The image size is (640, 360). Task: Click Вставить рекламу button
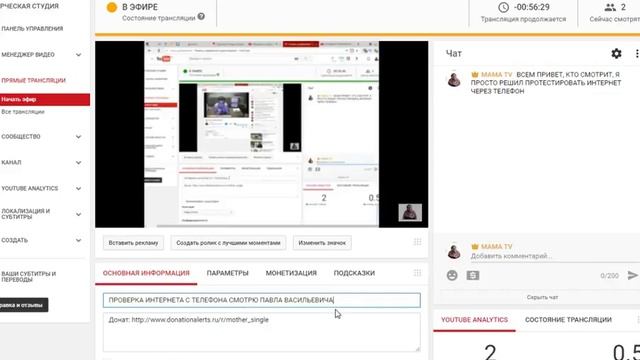(x=133, y=243)
